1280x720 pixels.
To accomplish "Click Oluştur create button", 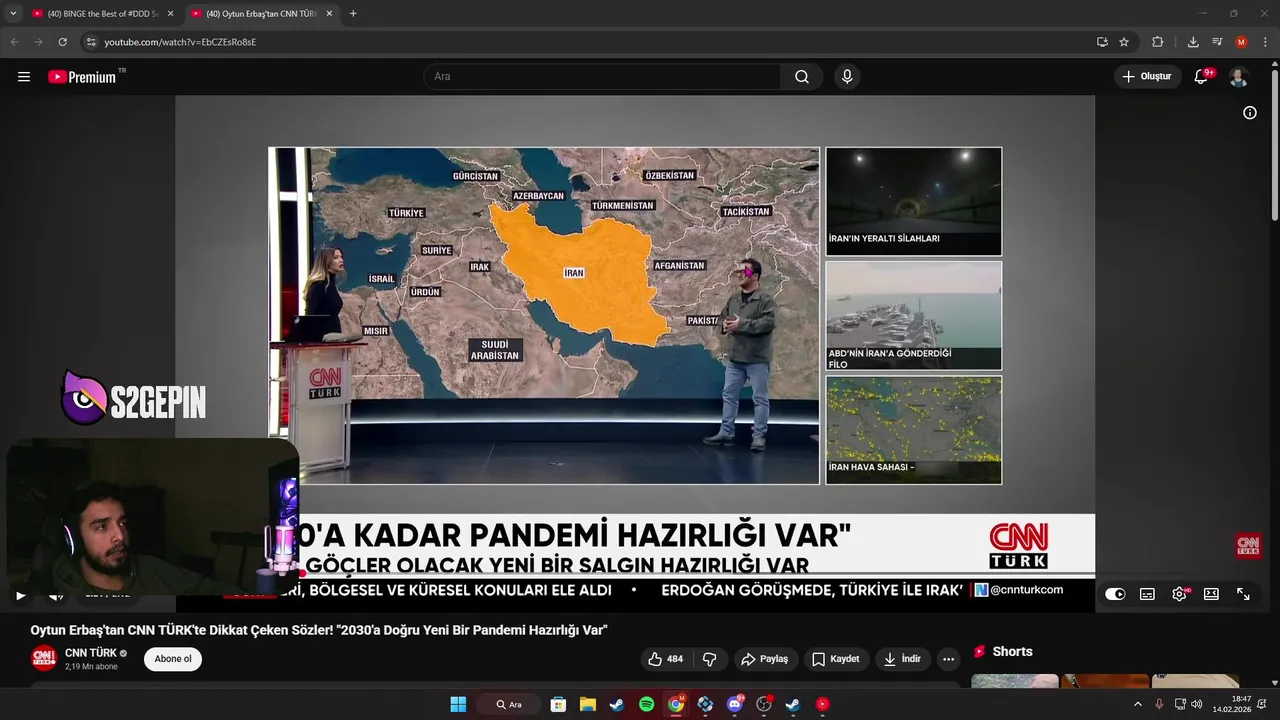I will click(x=1146, y=77).
